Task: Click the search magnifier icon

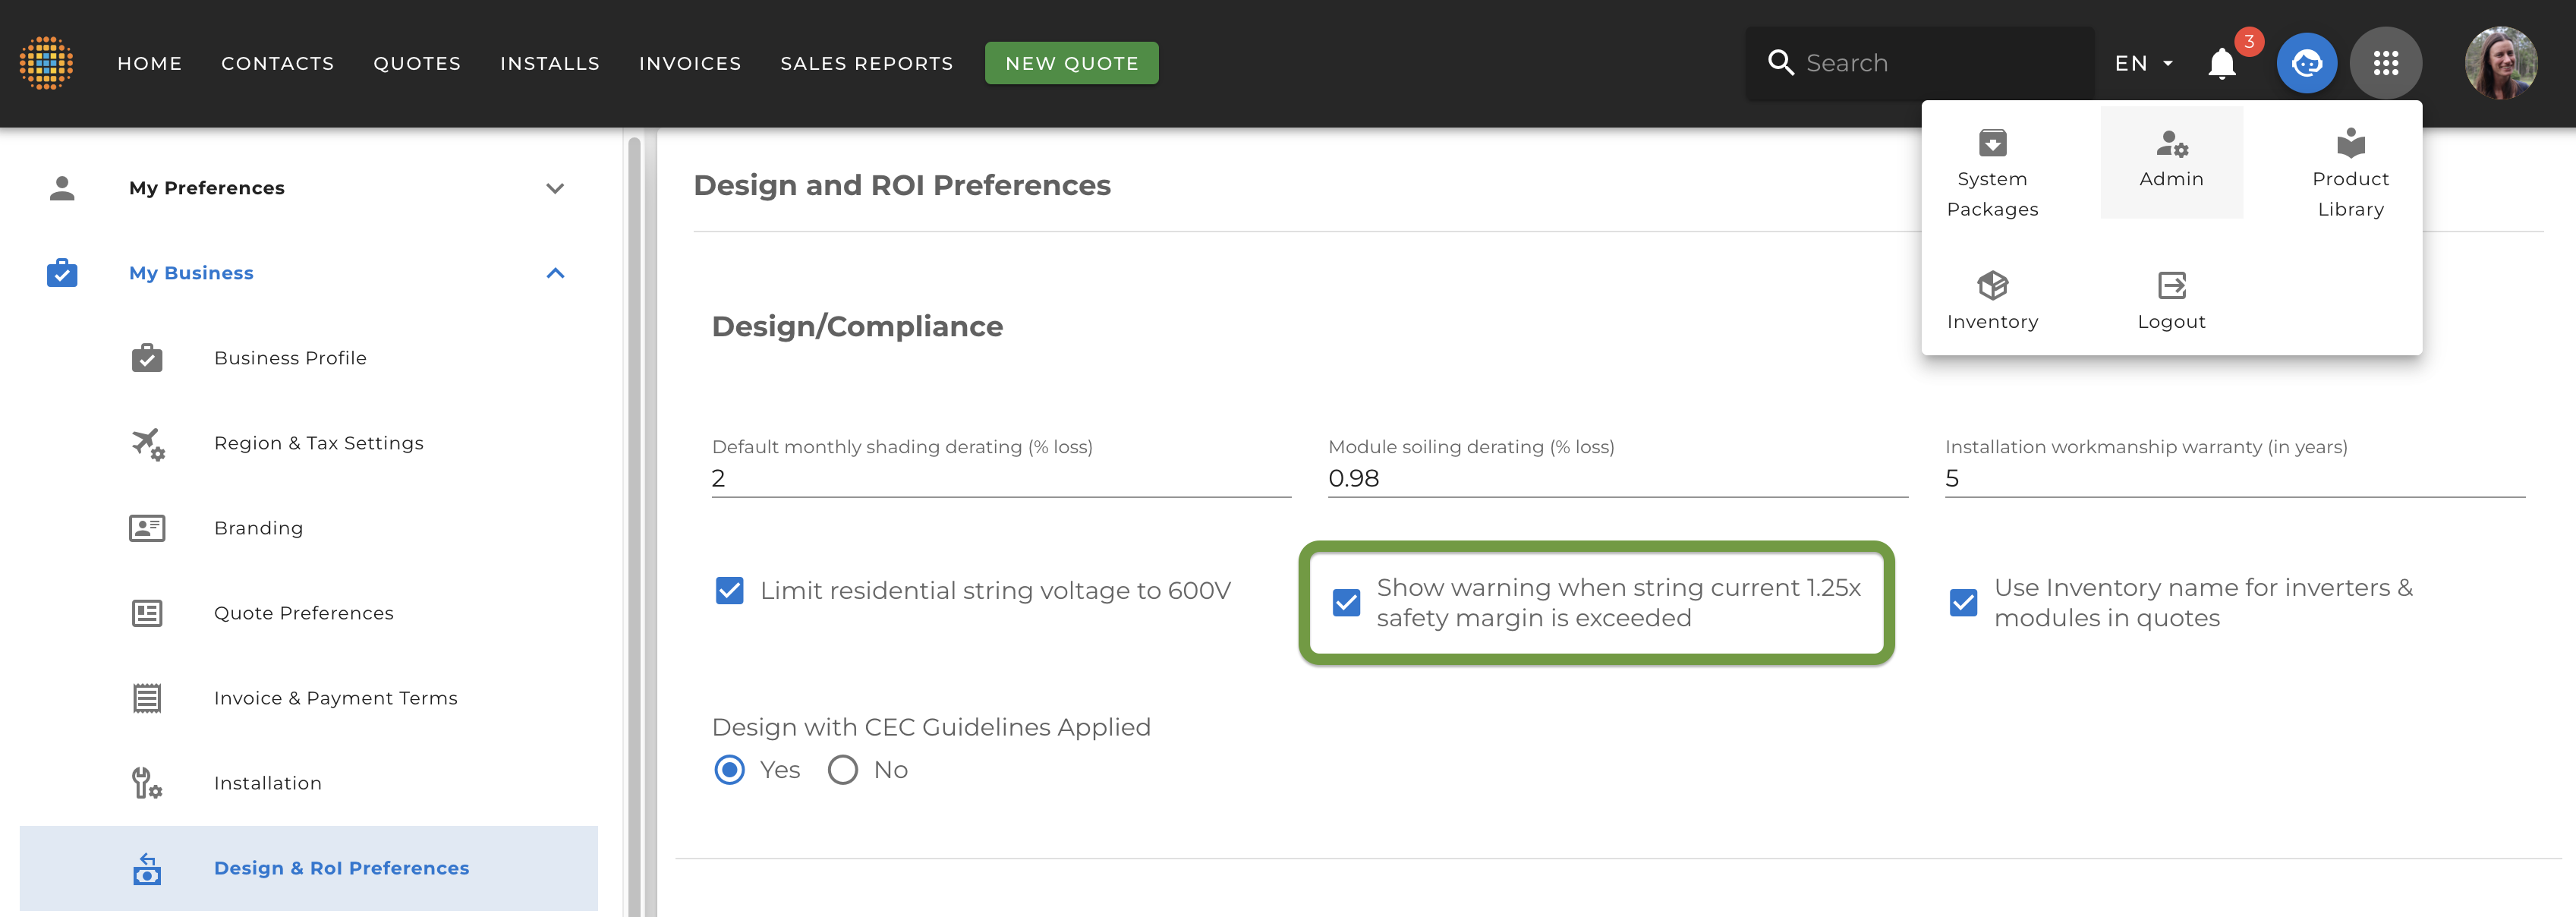Action: (1780, 63)
